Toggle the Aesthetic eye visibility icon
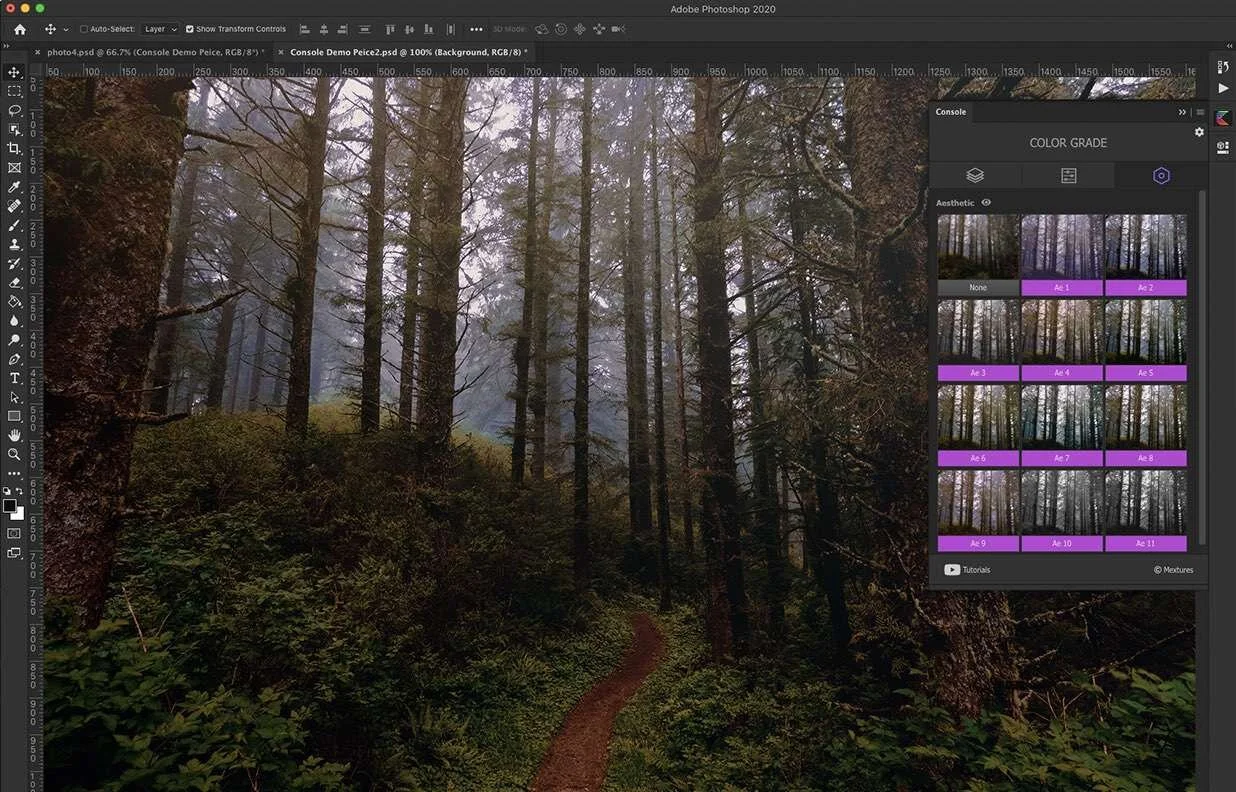 (x=986, y=202)
